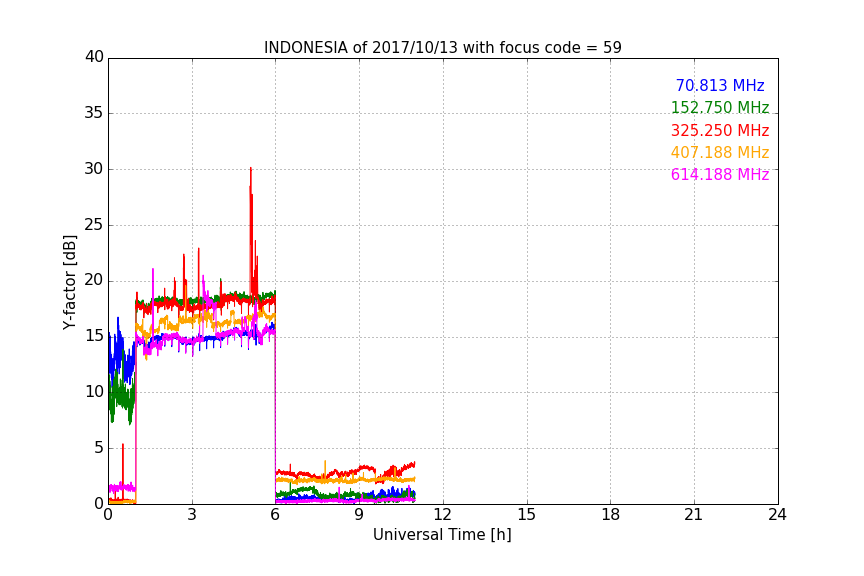This screenshot has height=576, width=864.
Task: Select the 325.250 MHz legend label
Action: 720,130
